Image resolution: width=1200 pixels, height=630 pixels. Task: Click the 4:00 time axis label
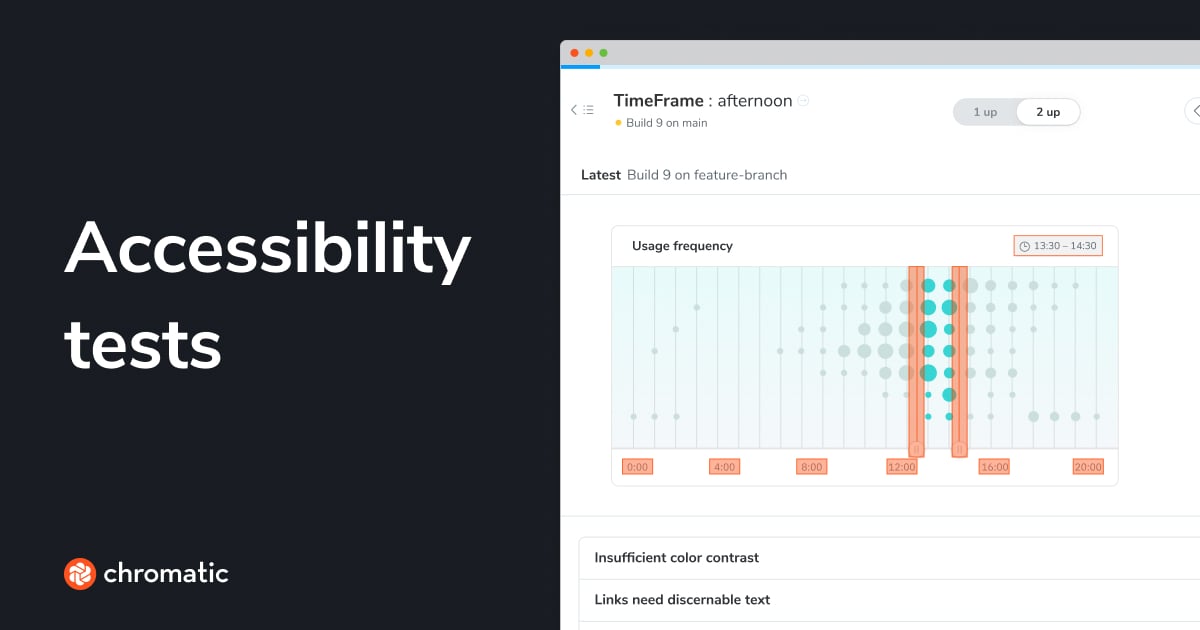724,467
